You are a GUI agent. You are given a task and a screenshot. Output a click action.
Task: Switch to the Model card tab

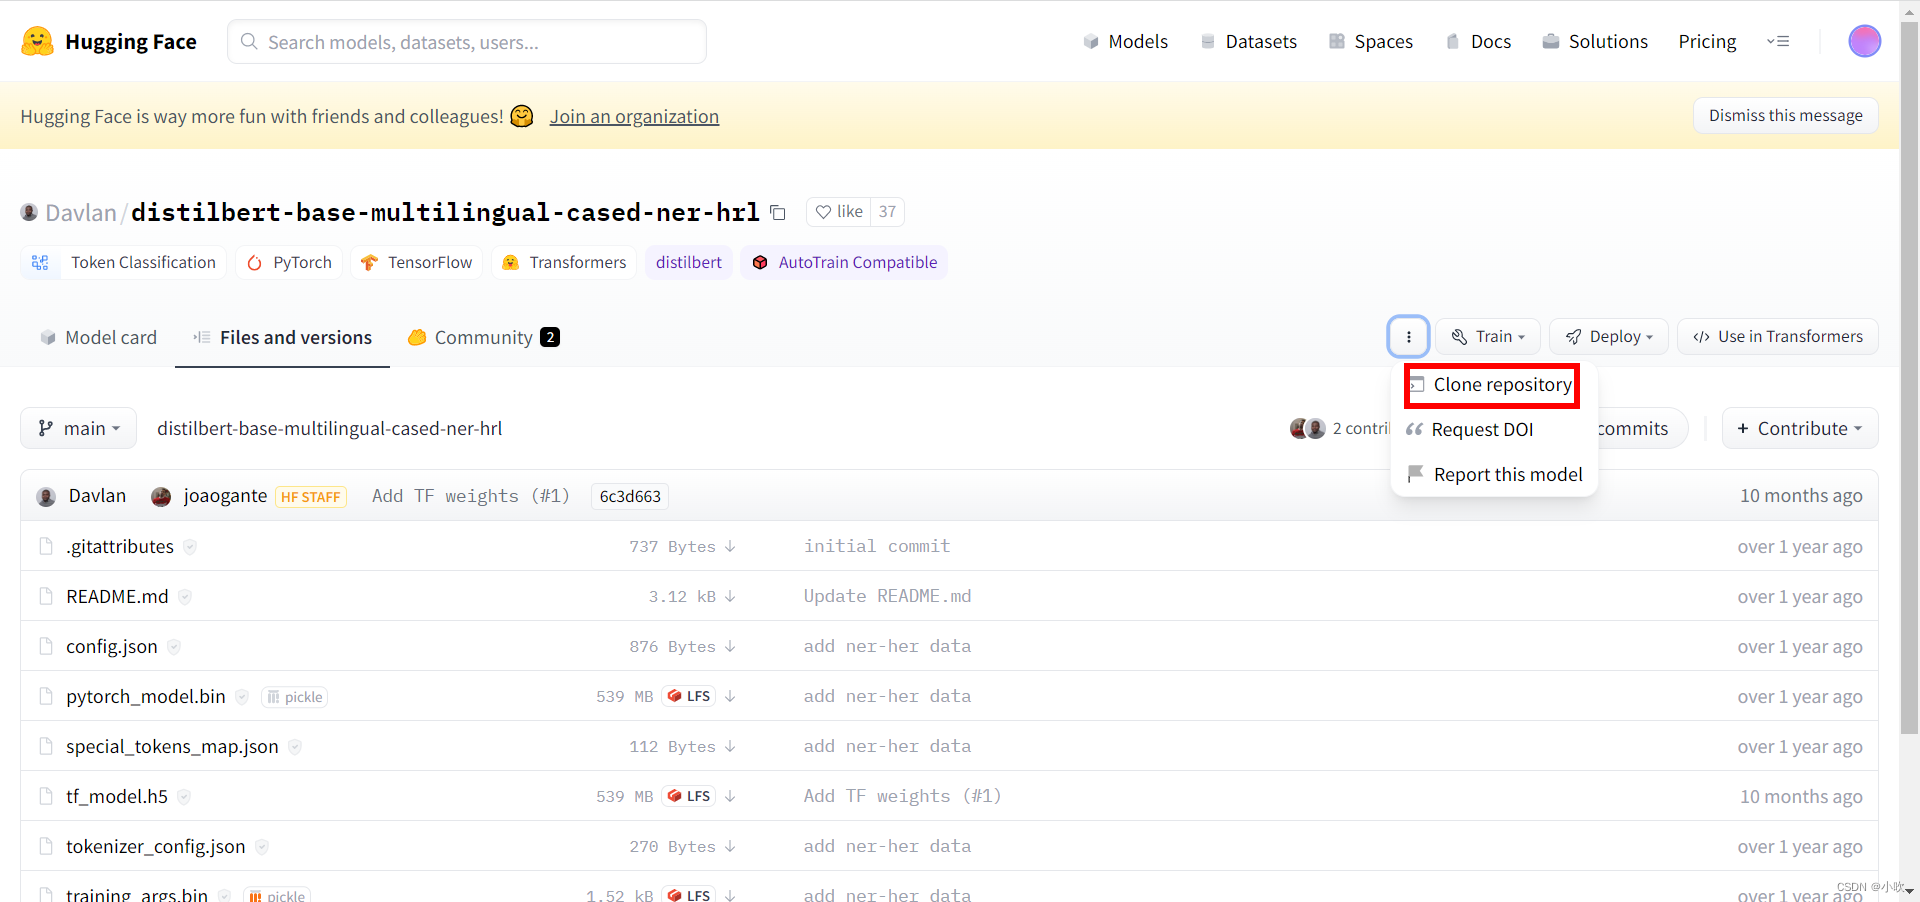point(98,337)
